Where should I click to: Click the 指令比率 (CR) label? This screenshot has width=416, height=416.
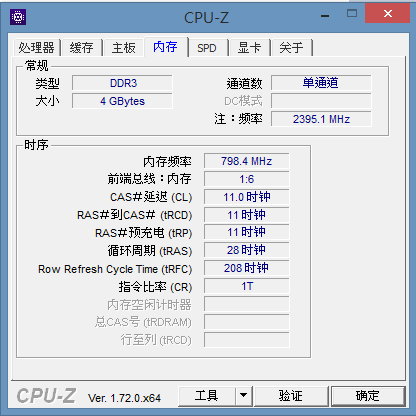coord(155,287)
